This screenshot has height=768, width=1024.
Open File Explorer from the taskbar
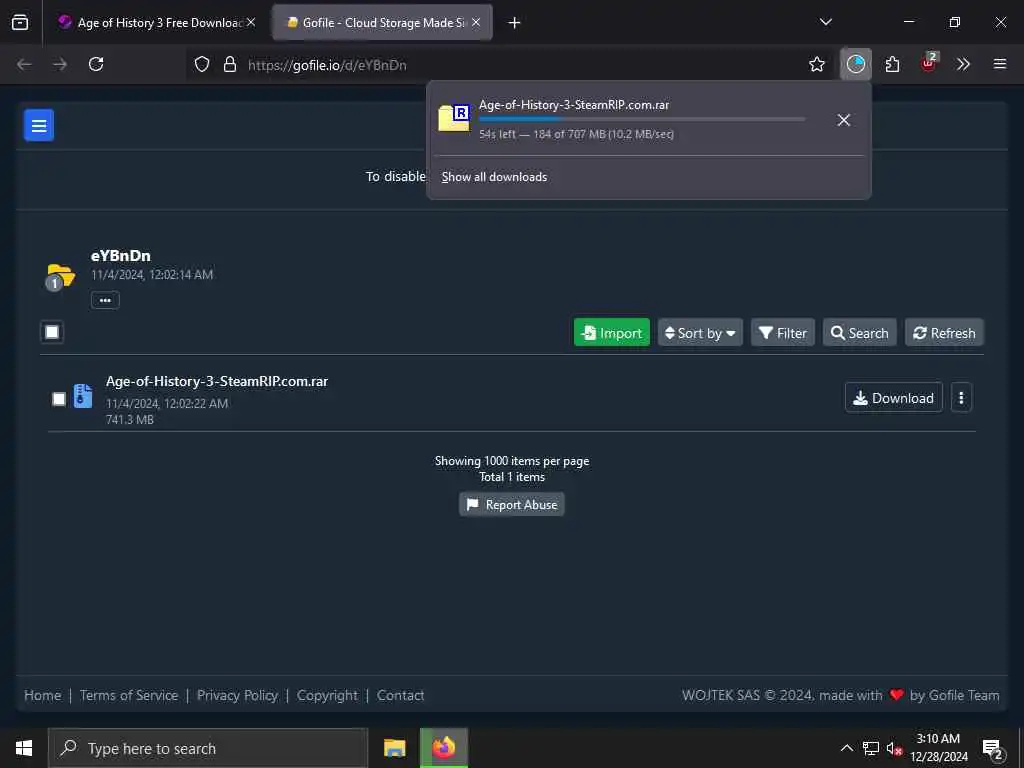[x=394, y=748]
